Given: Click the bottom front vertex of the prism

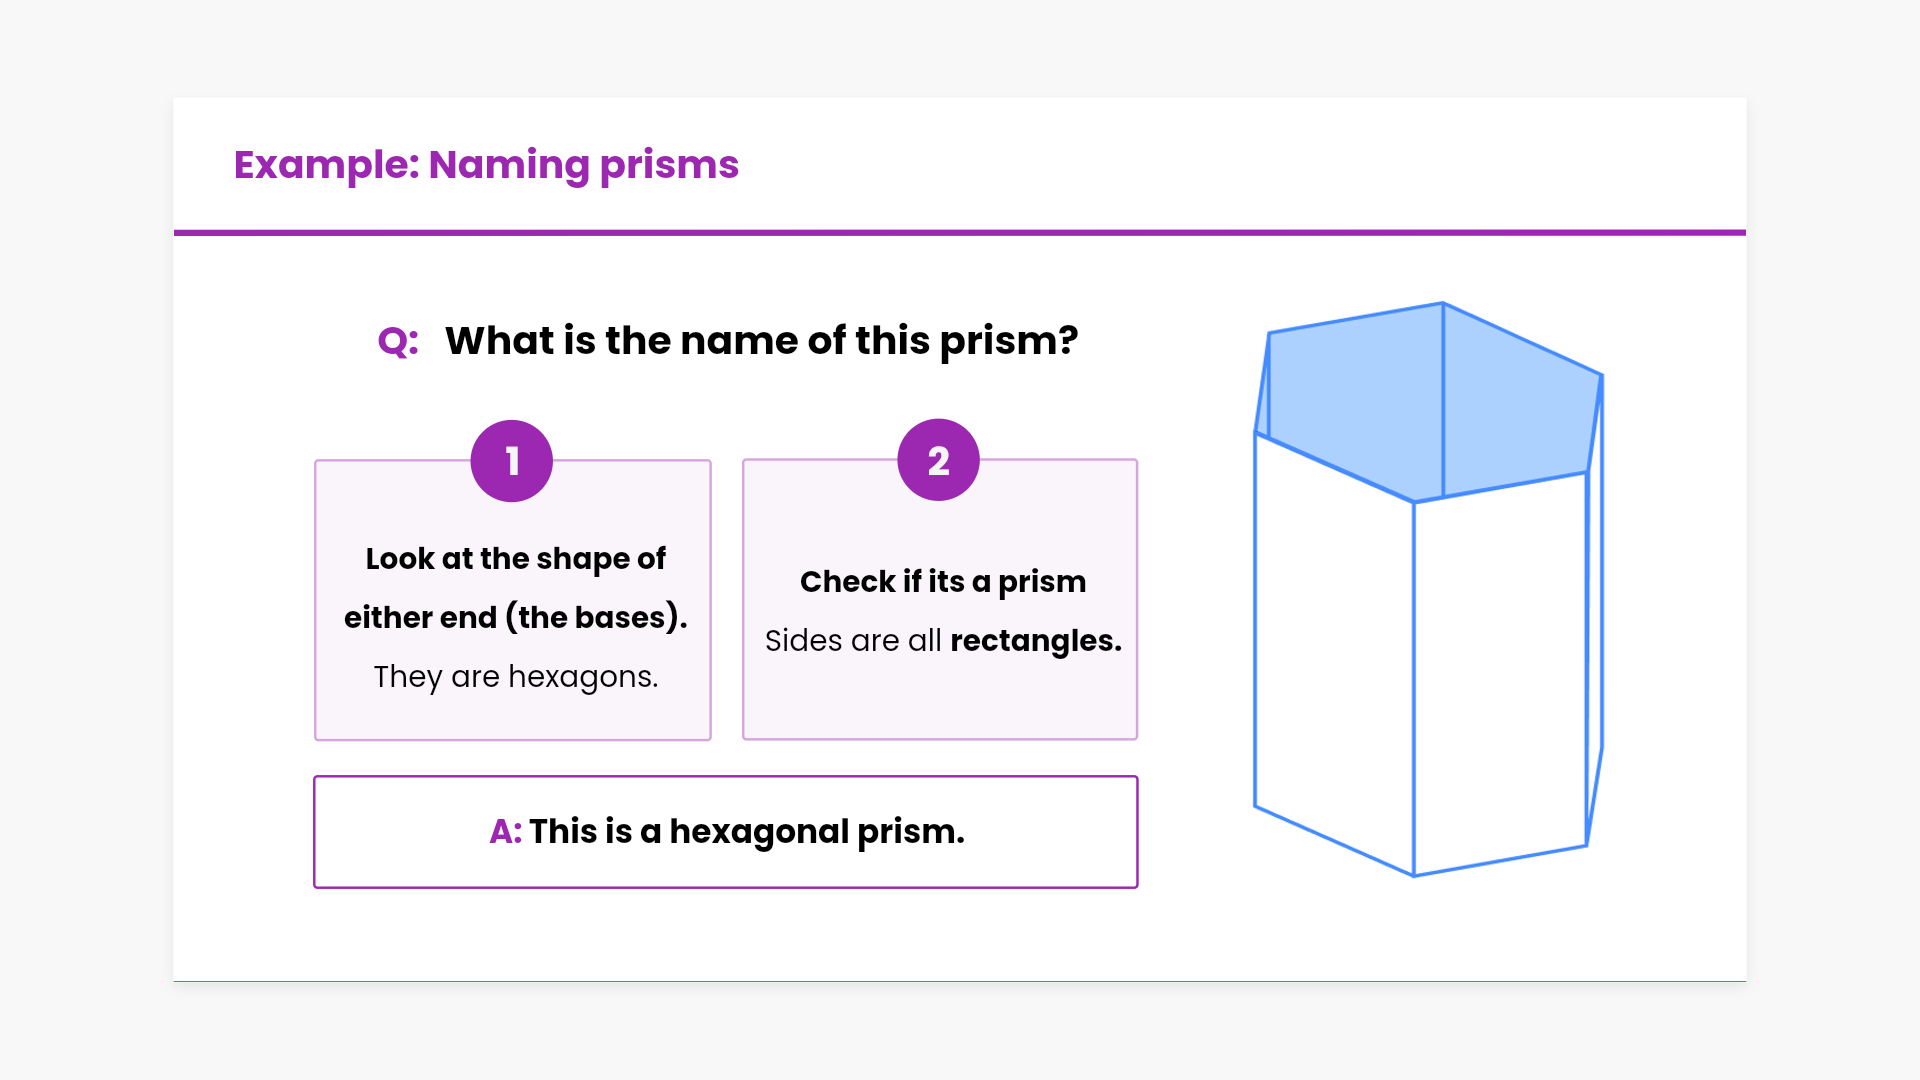Looking at the screenshot, I should (x=1414, y=876).
